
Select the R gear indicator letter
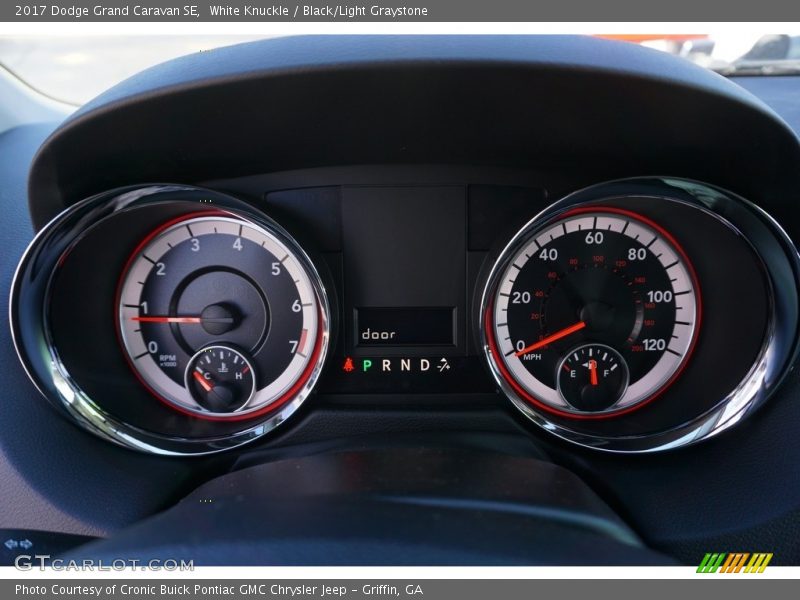click(x=386, y=365)
